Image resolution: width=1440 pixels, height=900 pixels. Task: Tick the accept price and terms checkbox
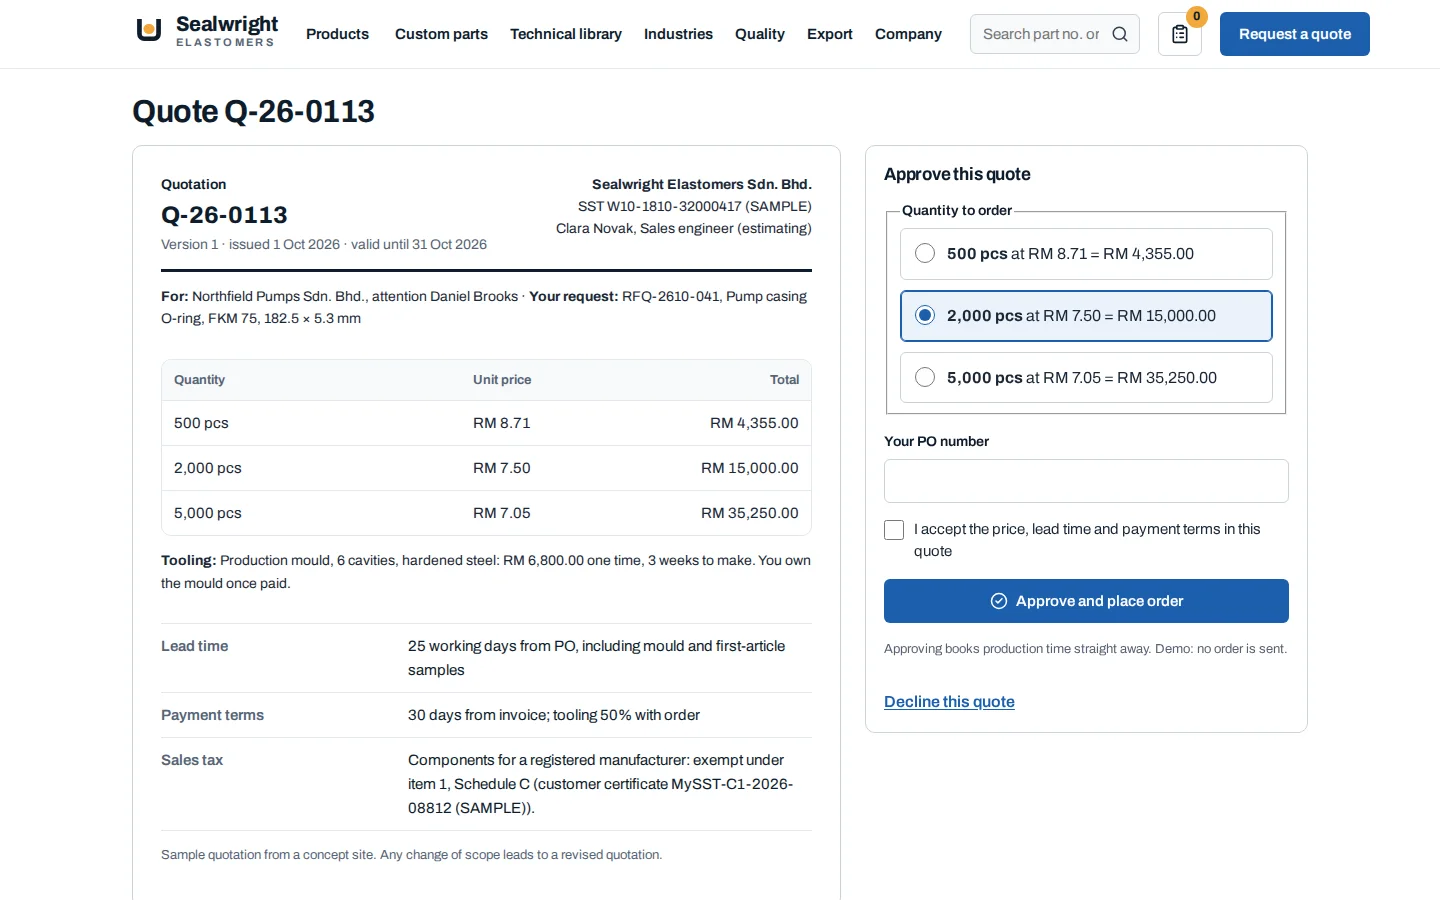coord(894,530)
